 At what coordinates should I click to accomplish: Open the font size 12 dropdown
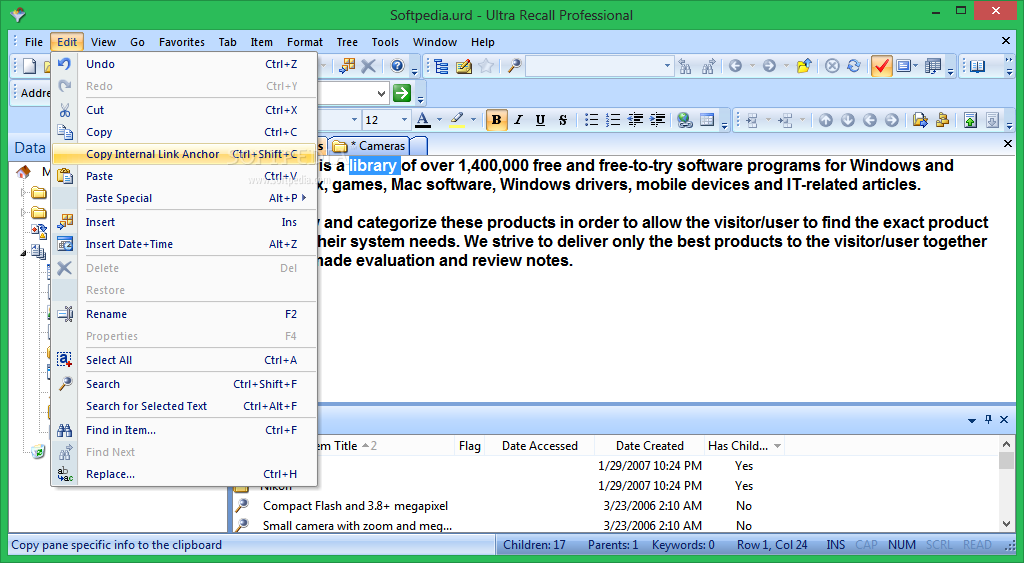[404, 120]
